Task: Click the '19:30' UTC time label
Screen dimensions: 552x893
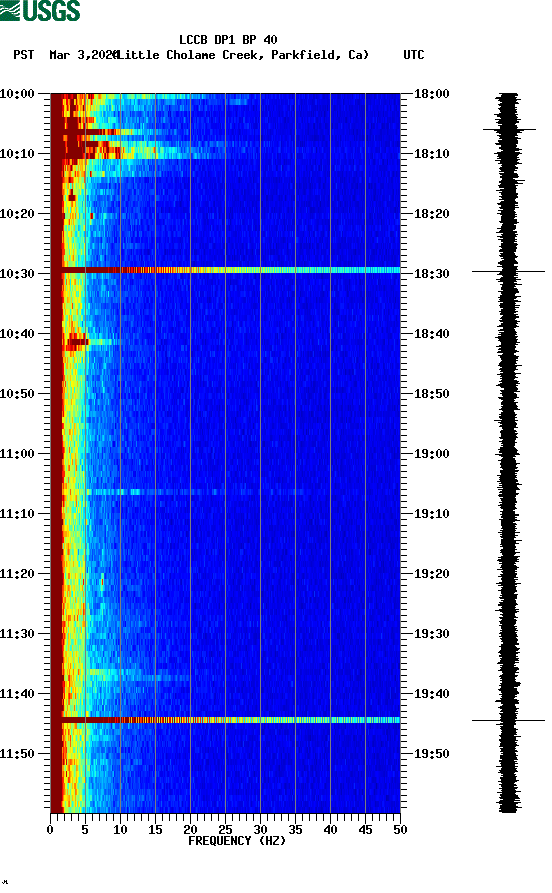Action: pos(431,634)
